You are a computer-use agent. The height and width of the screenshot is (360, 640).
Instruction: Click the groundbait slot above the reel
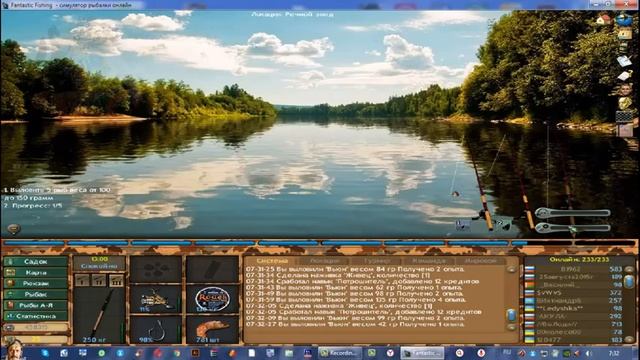click(156, 269)
